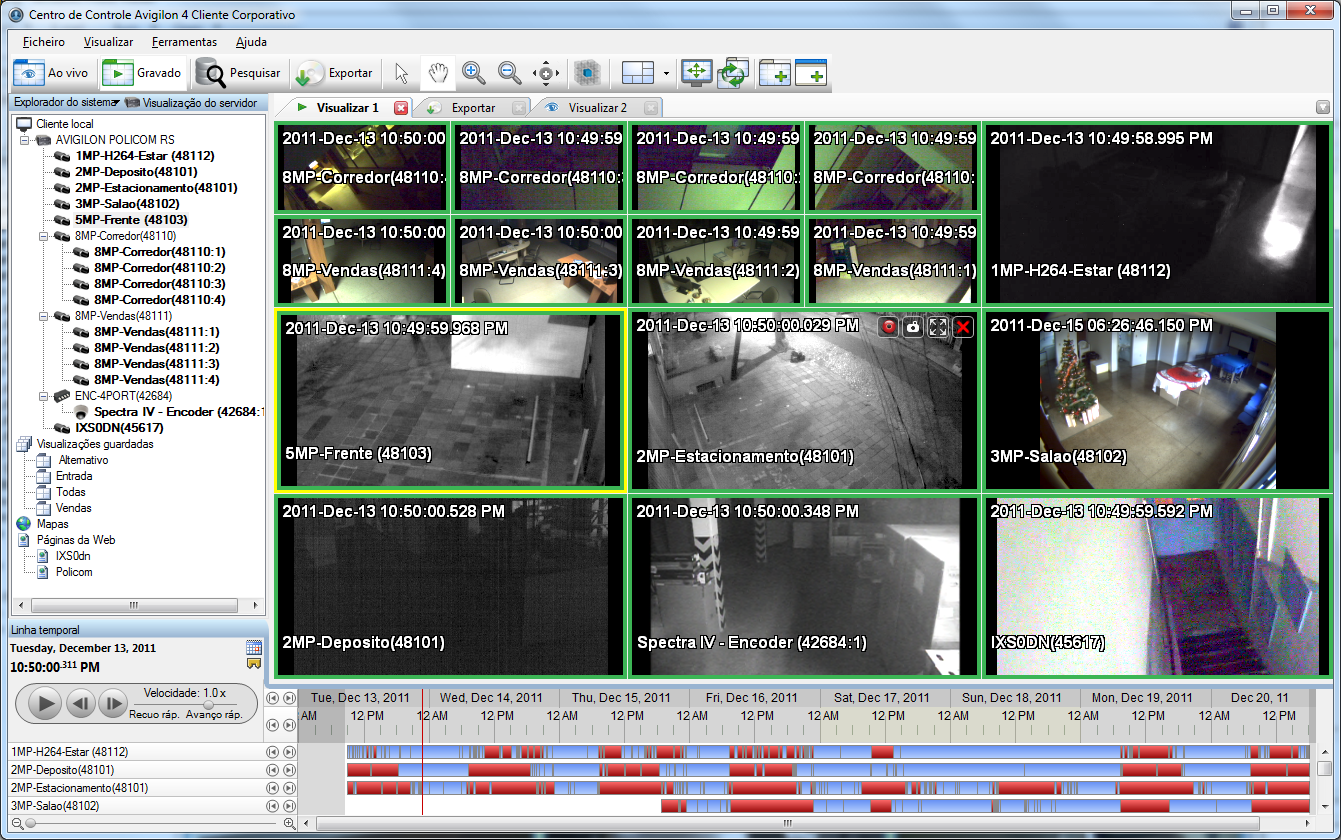The image size is (1341, 840).
Task: Open the view layout dropdown arrow
Action: coord(666,73)
